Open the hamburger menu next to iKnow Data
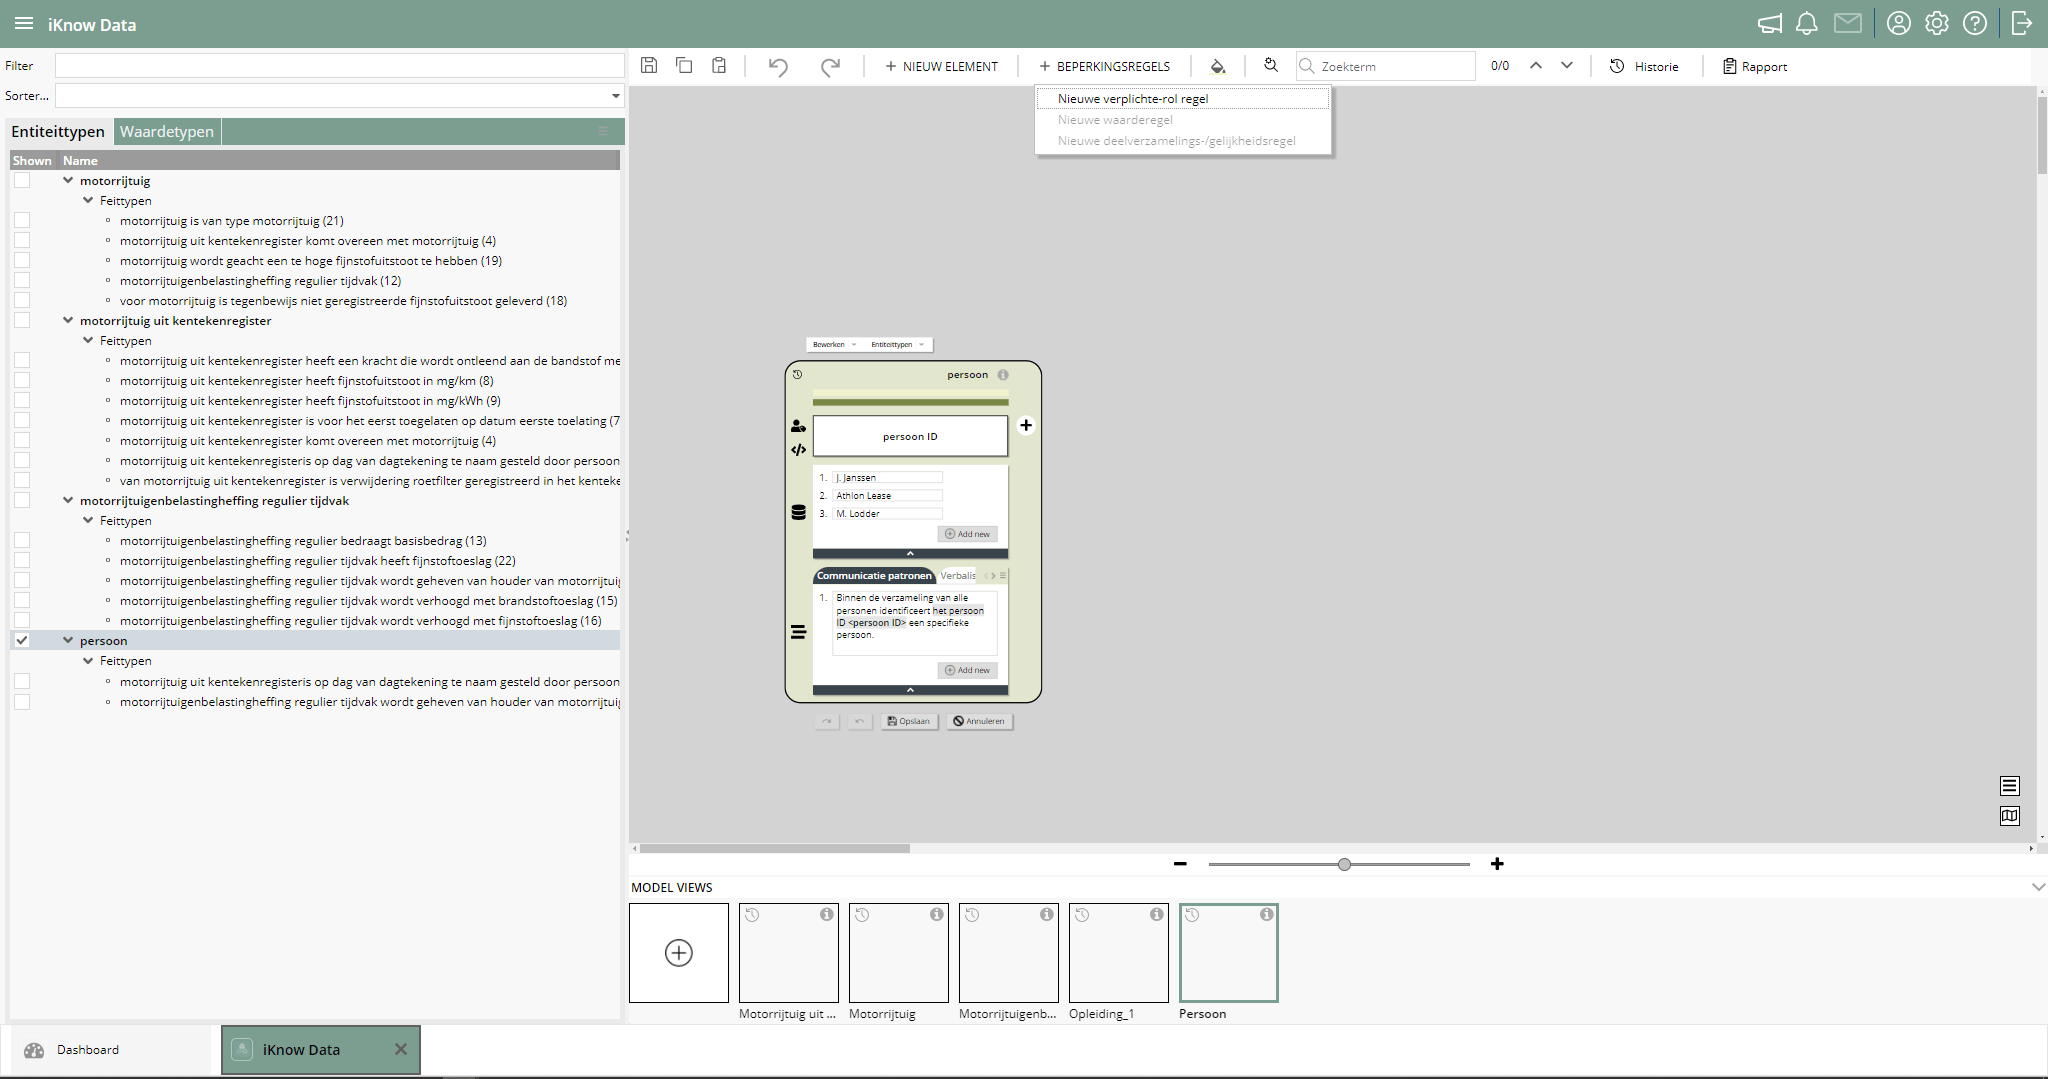Screen dimensions: 2048x1079 [x=24, y=24]
